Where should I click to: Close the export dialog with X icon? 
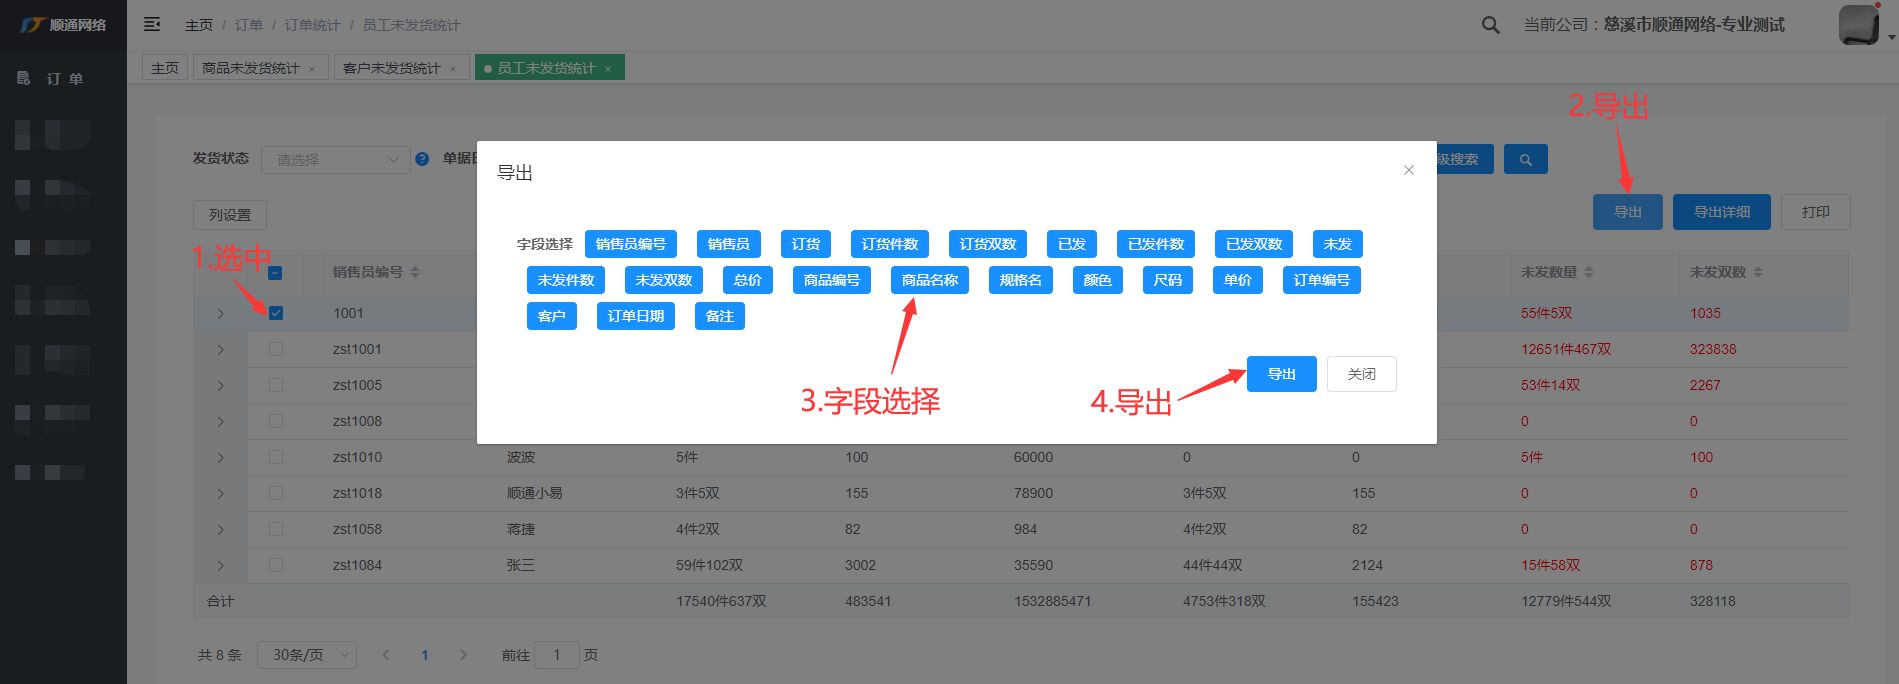[x=1408, y=170]
